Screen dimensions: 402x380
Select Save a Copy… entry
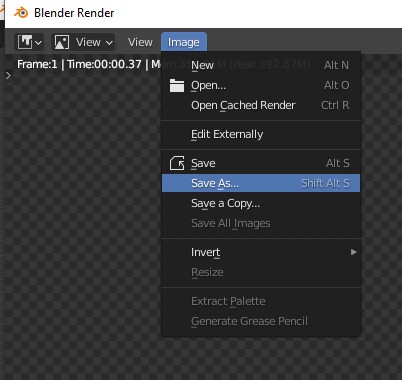pyautogui.click(x=261, y=203)
